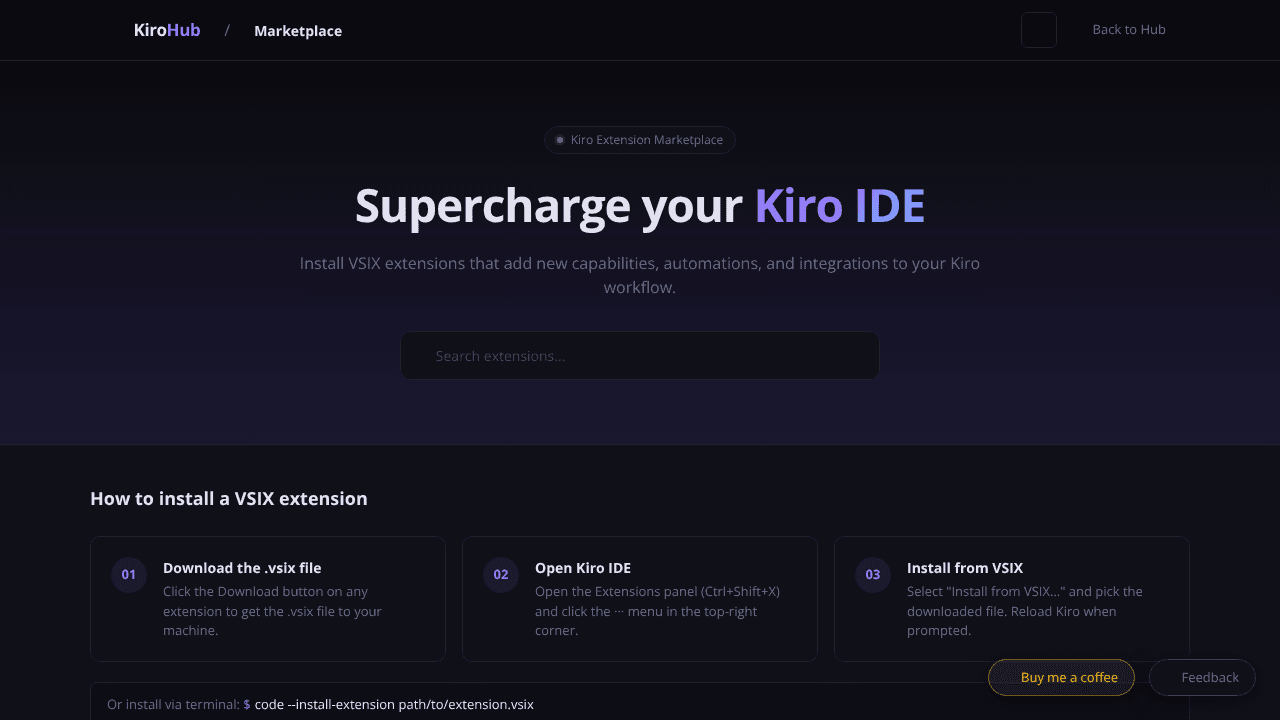Viewport: 1280px width, 720px height.
Task: Click the 02 step number badge
Action: (501, 575)
